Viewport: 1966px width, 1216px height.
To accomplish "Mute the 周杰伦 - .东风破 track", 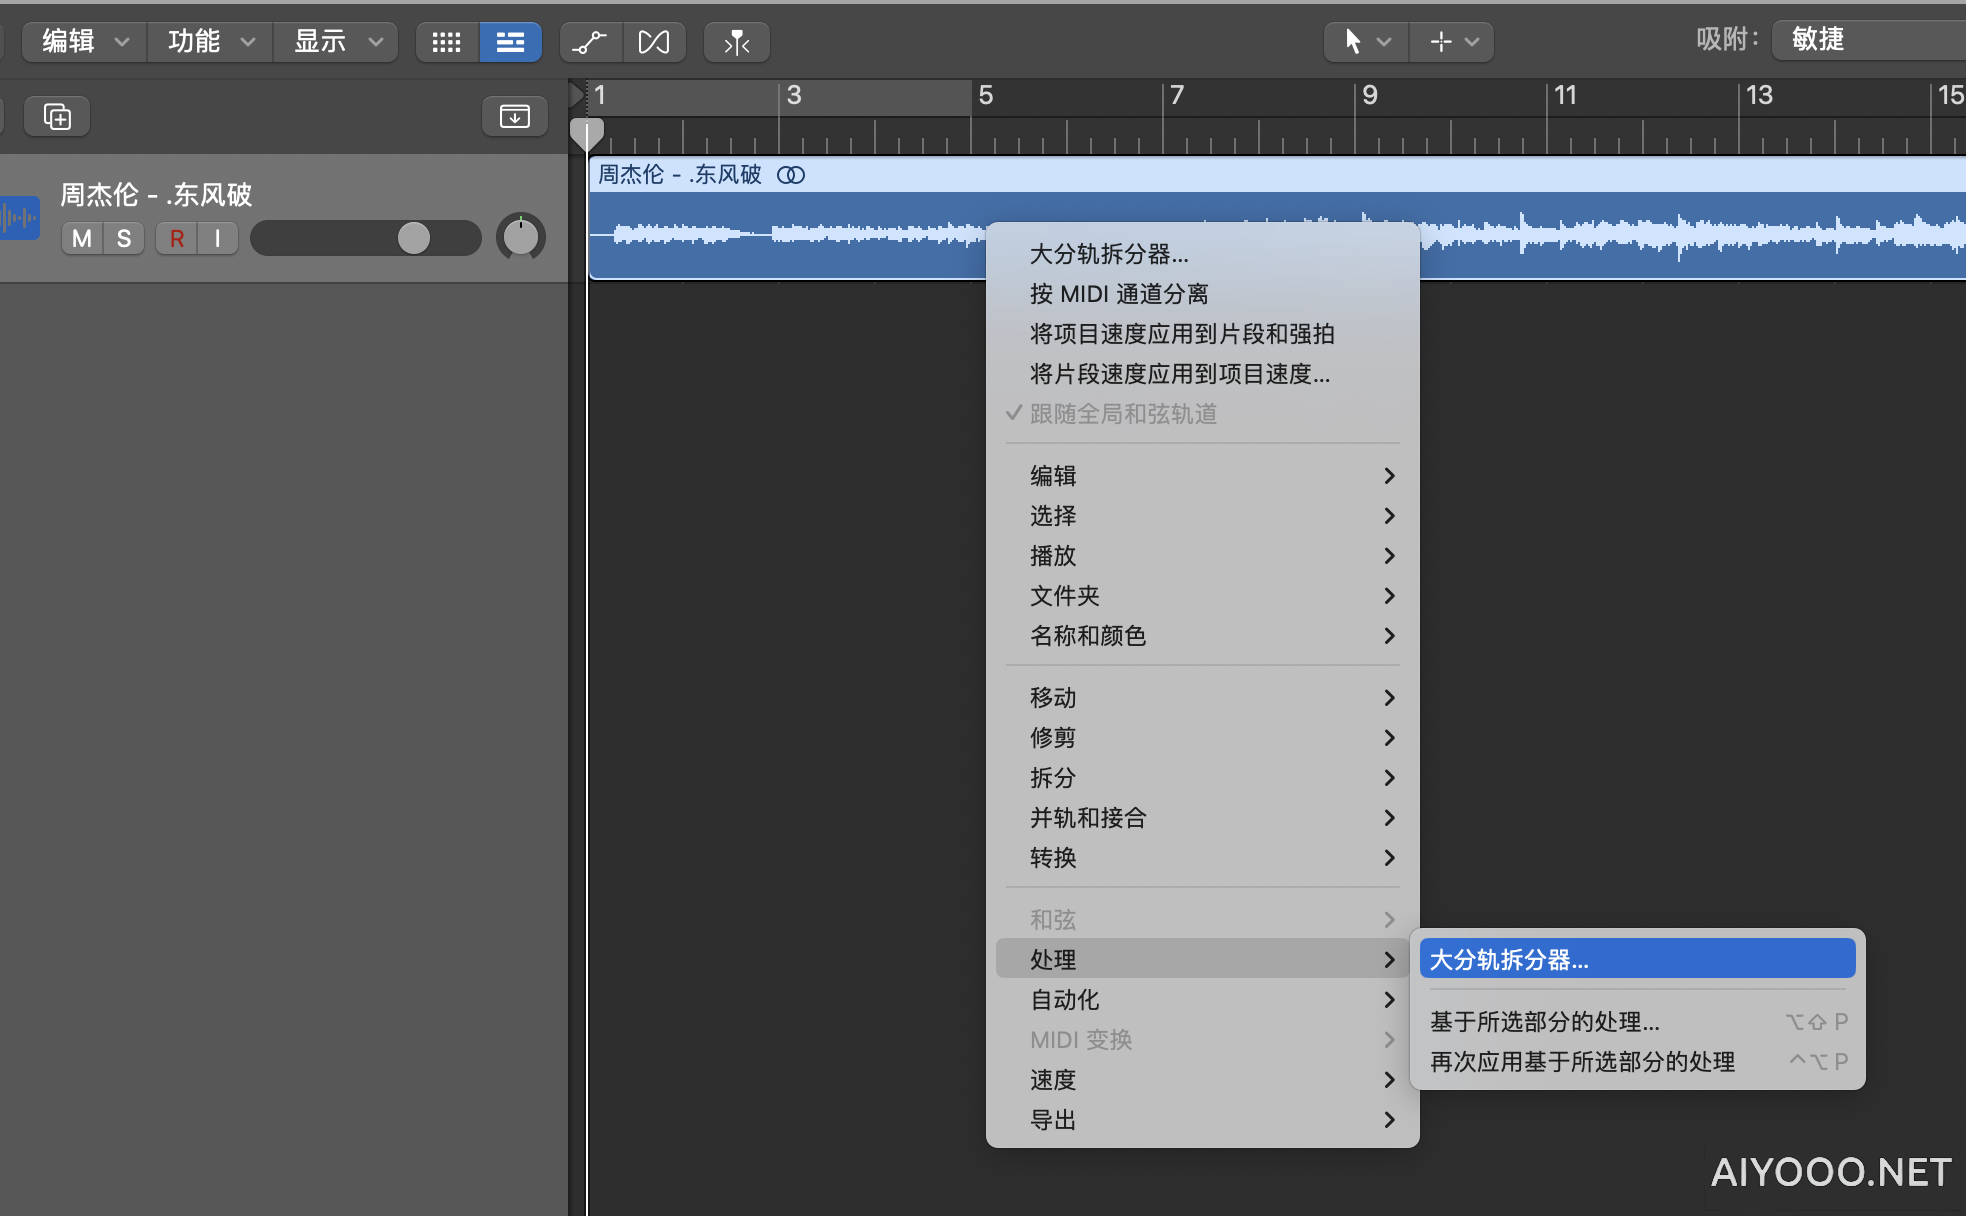I will point(82,238).
